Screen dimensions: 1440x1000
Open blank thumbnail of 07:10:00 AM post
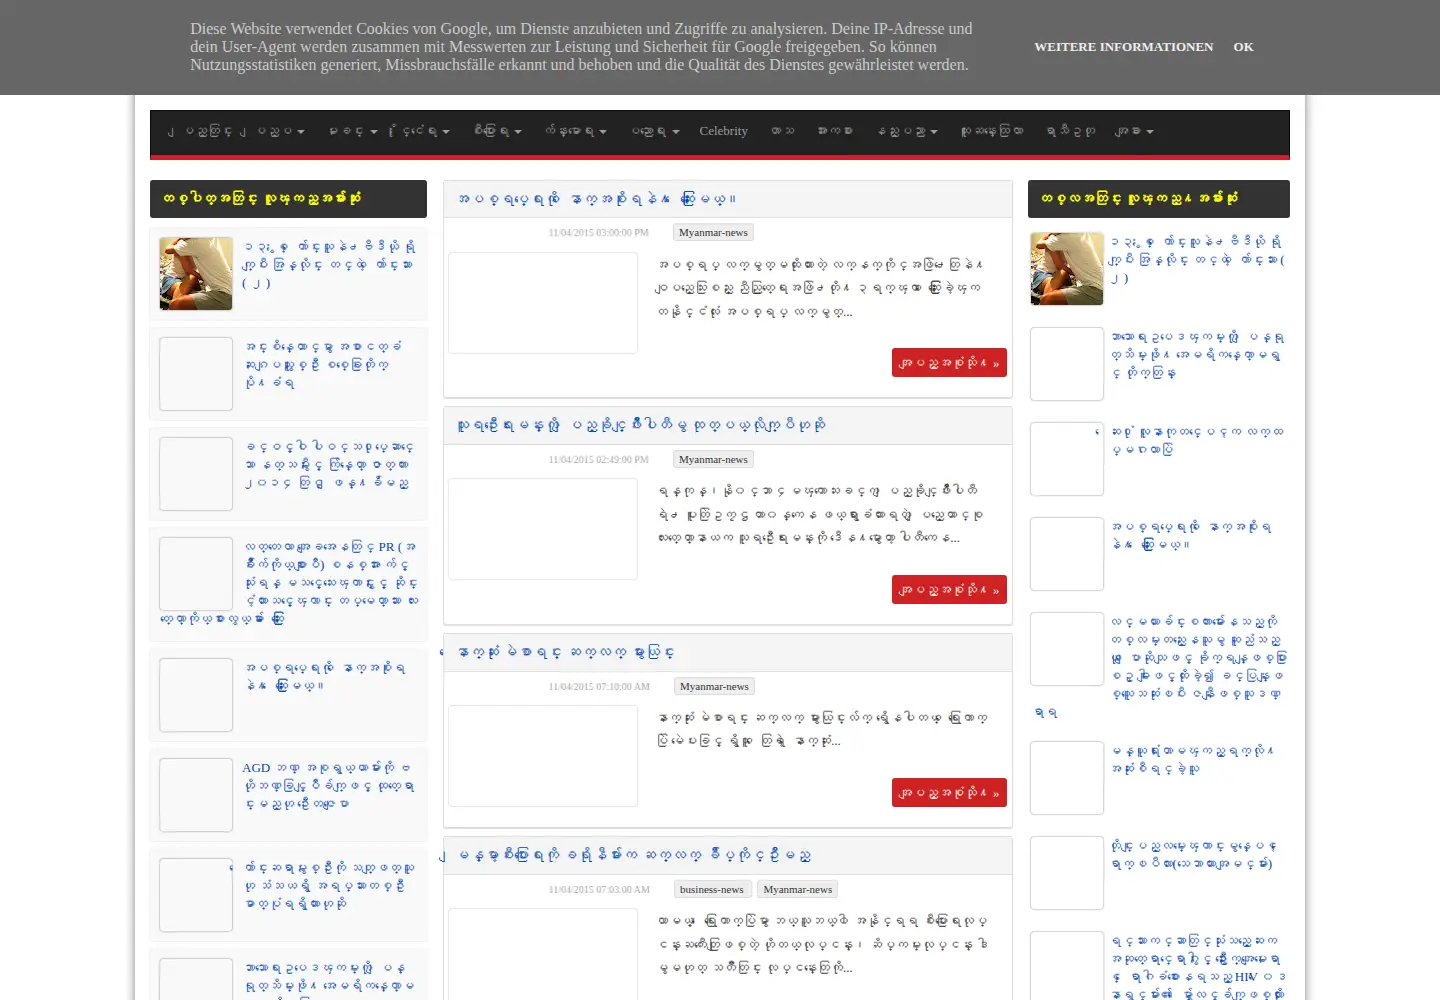543,756
